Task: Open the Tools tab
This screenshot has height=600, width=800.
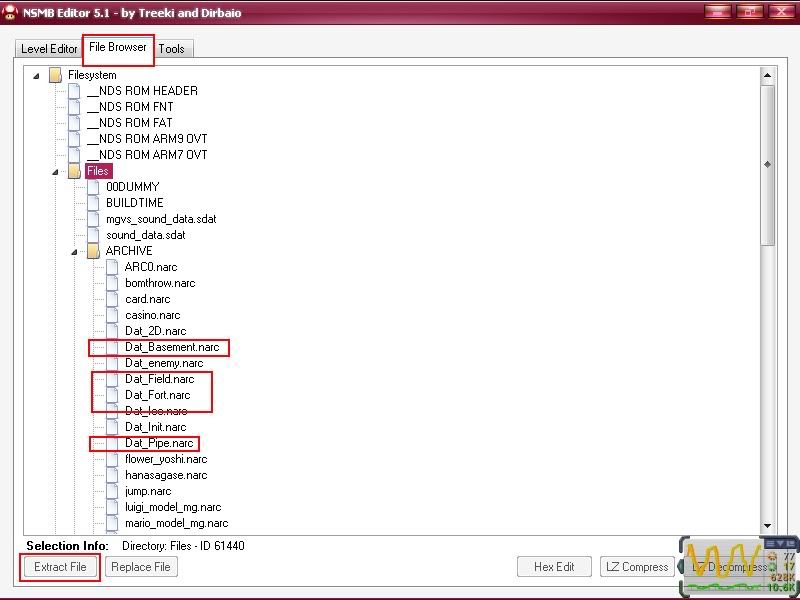Action: click(171, 48)
